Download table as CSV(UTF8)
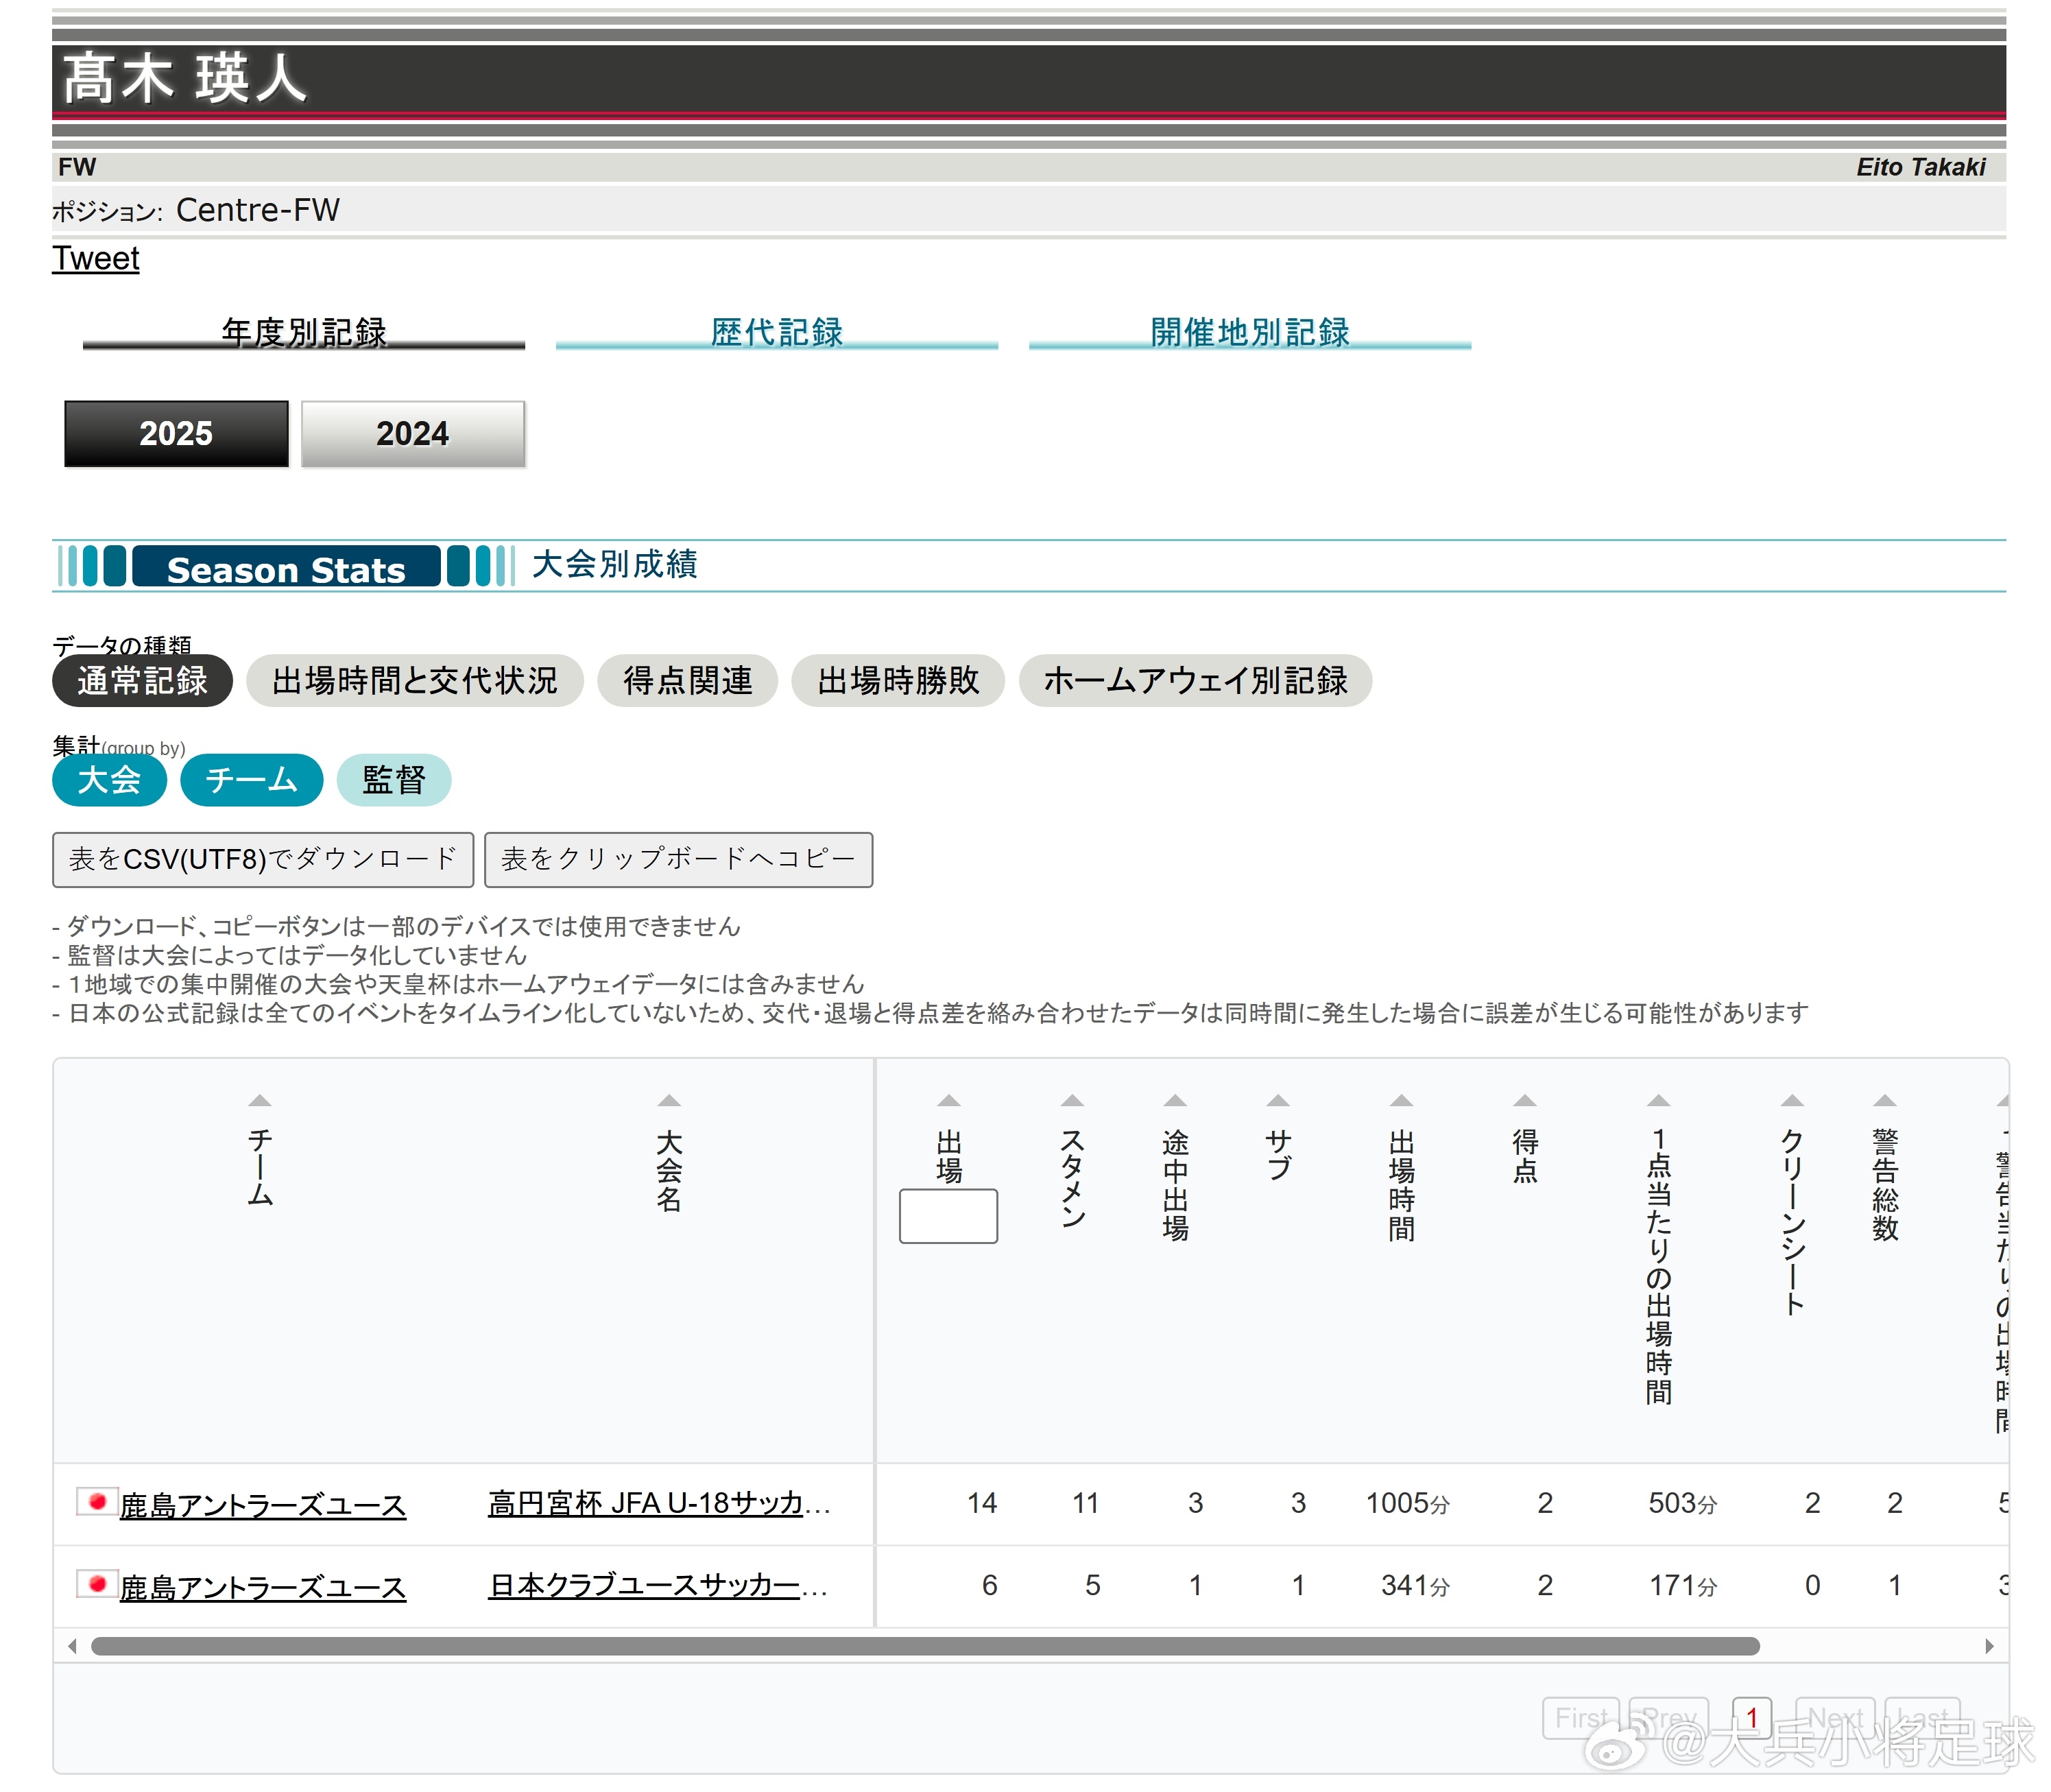This screenshot has height=1792, width=2051. point(263,859)
